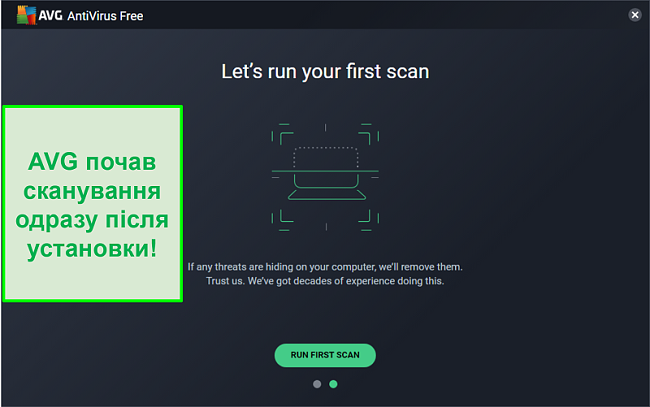650x407 pixels.
Task: Click the AVG logo icon in title bar
Action: coord(27,15)
